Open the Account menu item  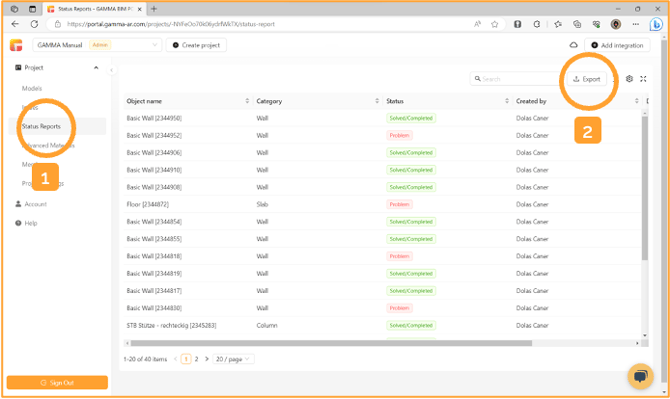click(x=35, y=204)
